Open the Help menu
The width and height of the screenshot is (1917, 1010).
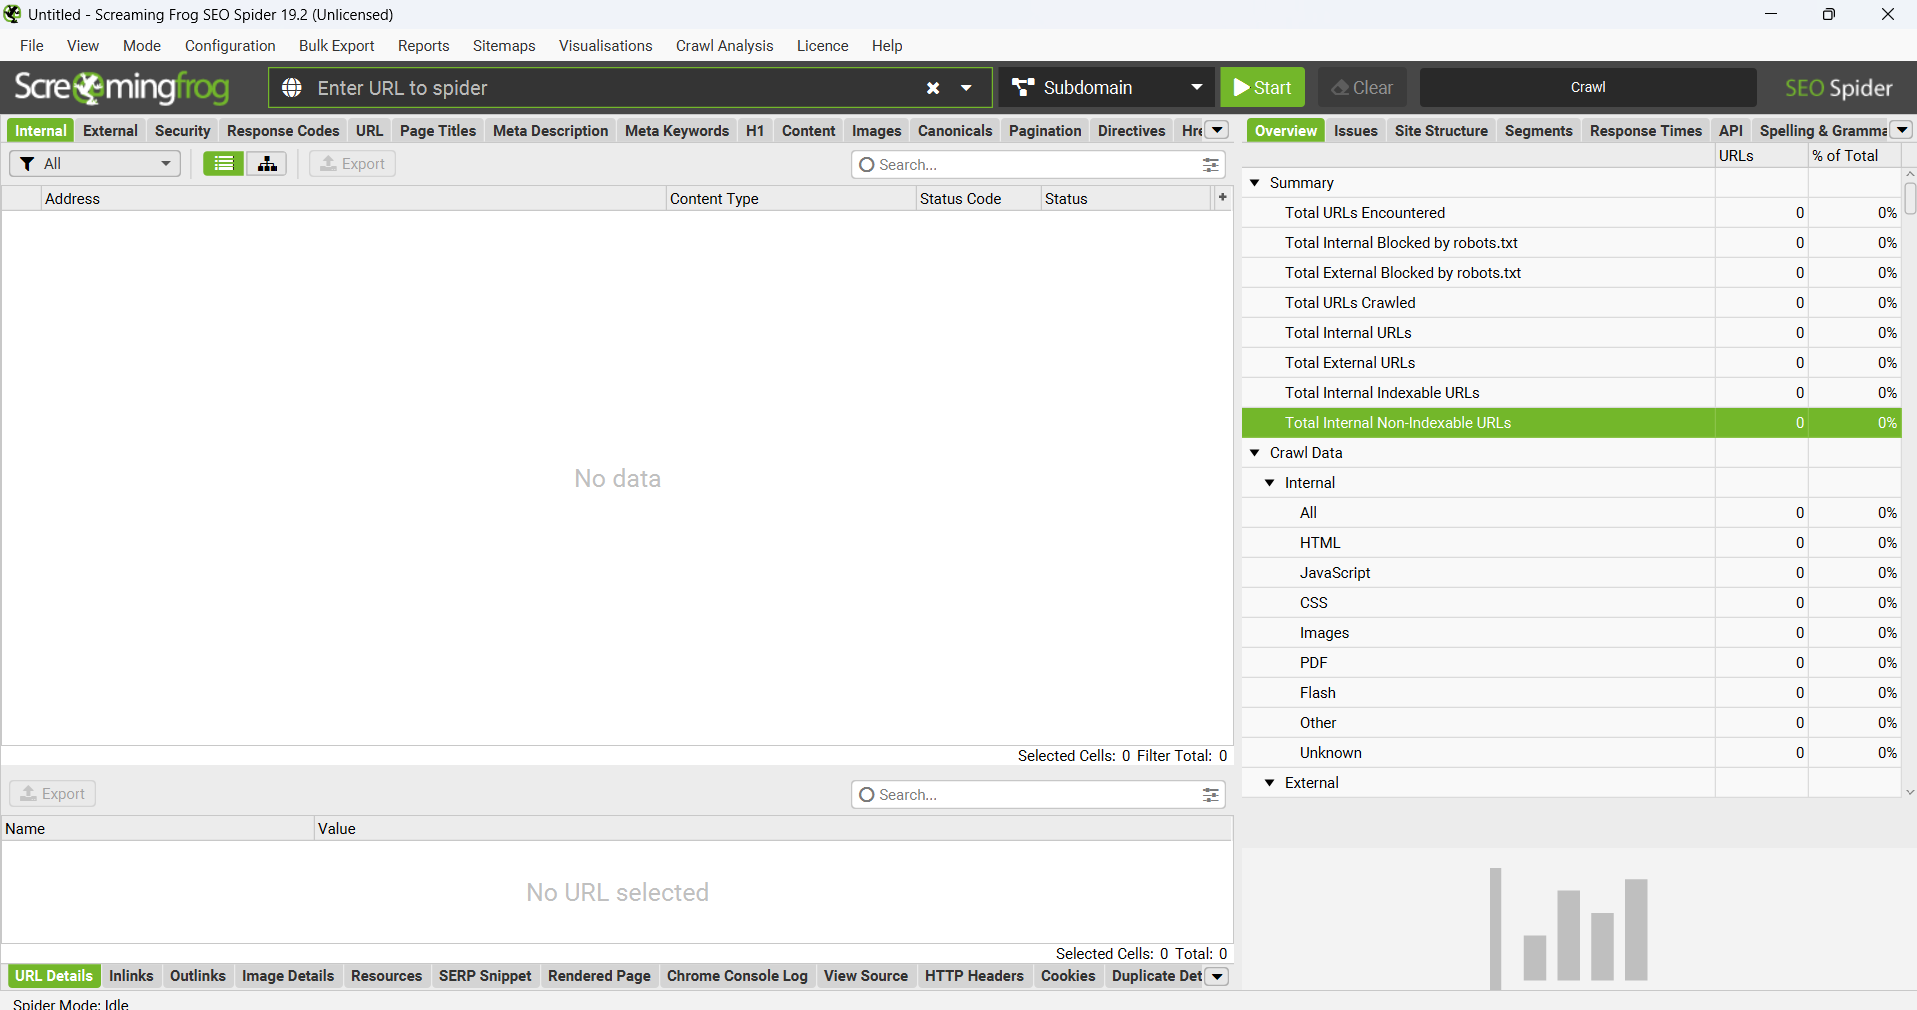pyautogui.click(x=887, y=46)
